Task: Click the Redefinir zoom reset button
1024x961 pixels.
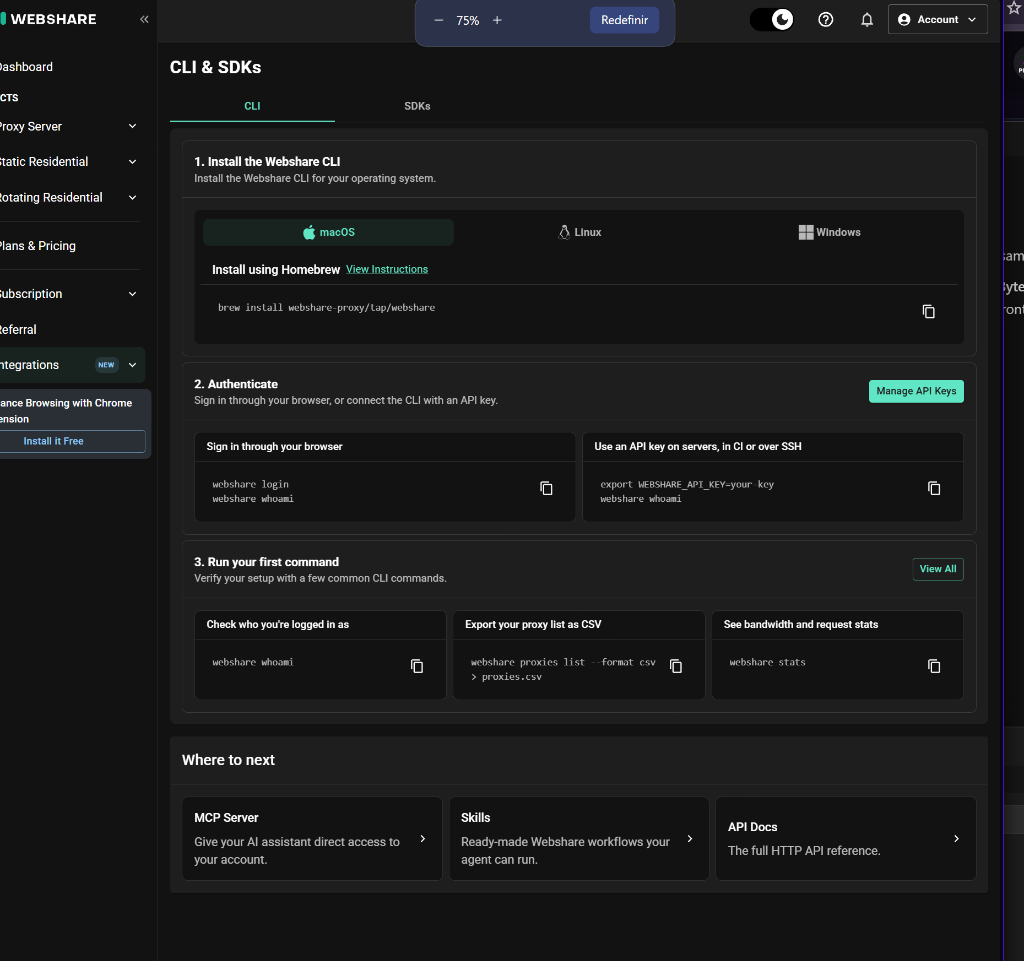Action: click(624, 20)
